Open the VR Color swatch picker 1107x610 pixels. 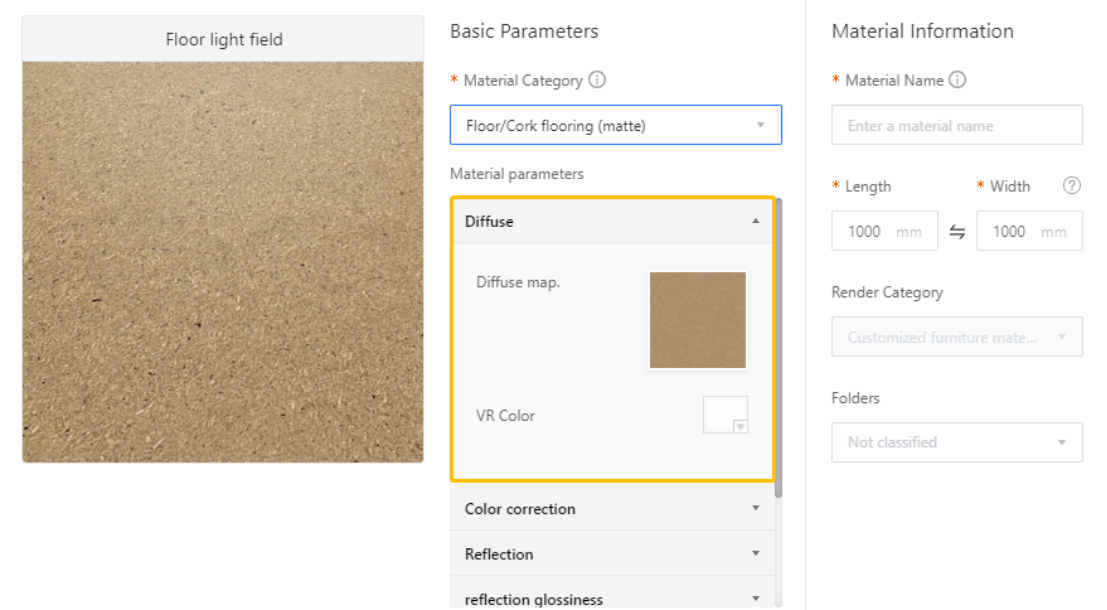click(x=725, y=415)
